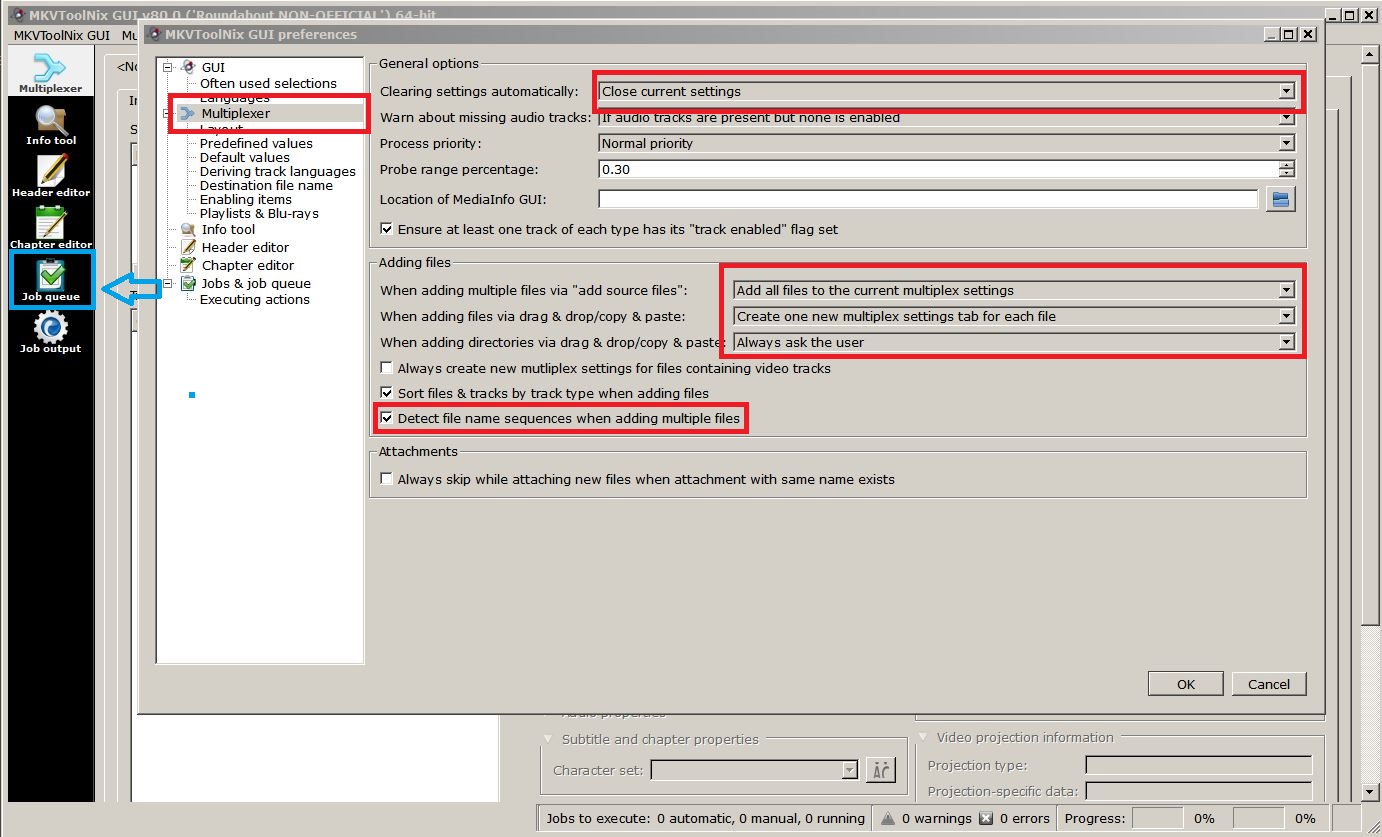This screenshot has height=837, width=1382.
Task: Click the Projection type field
Action: coord(1198,765)
